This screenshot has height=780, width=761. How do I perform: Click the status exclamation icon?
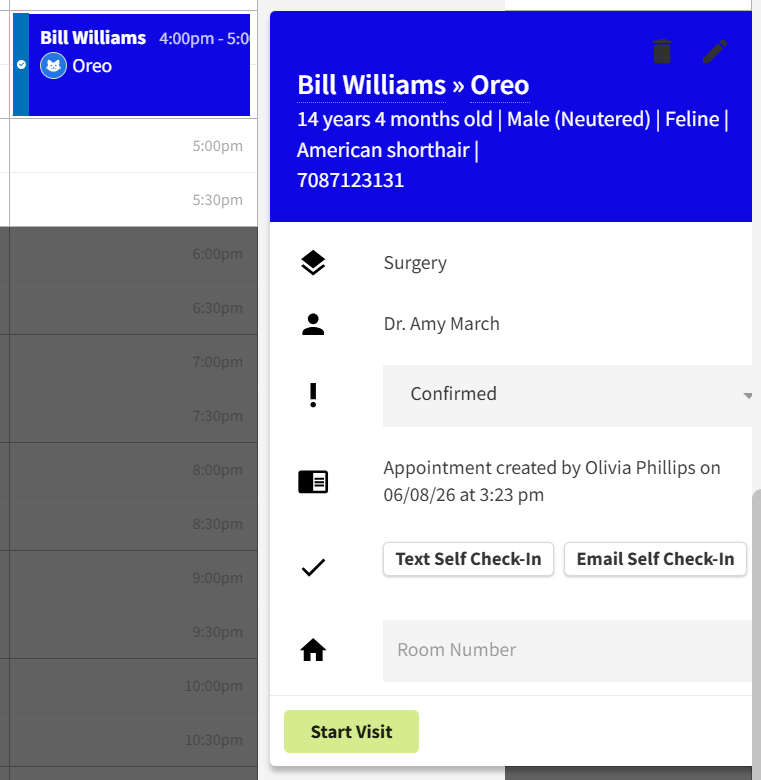click(313, 395)
